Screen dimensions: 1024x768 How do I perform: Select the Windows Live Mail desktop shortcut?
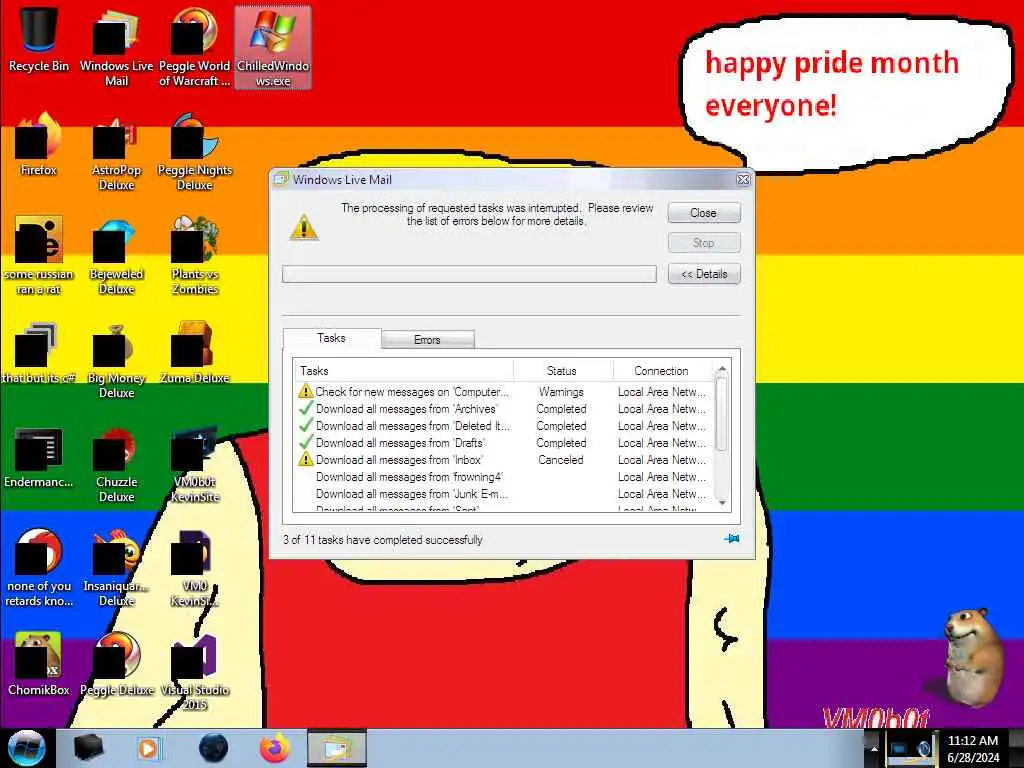tap(116, 47)
